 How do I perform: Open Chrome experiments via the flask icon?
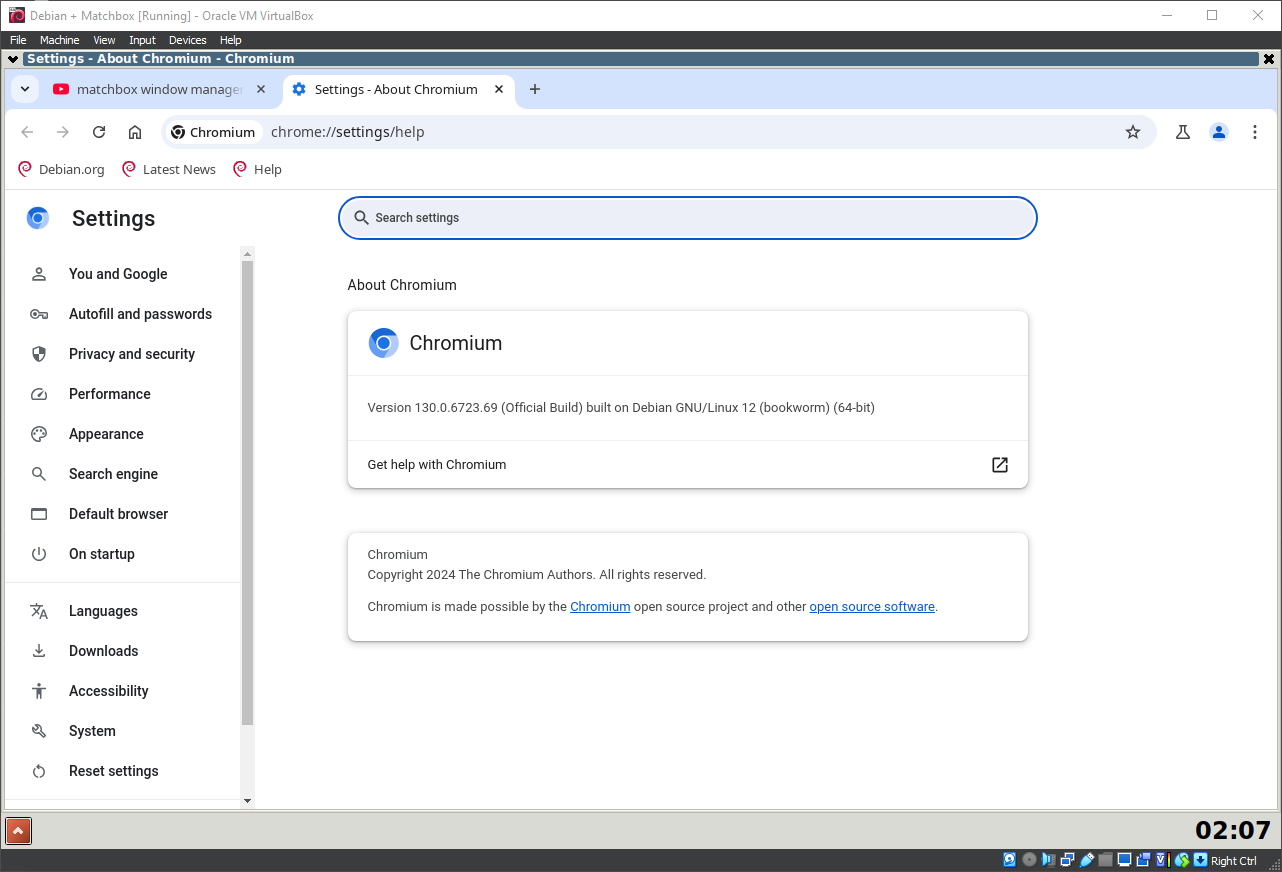pos(1183,131)
